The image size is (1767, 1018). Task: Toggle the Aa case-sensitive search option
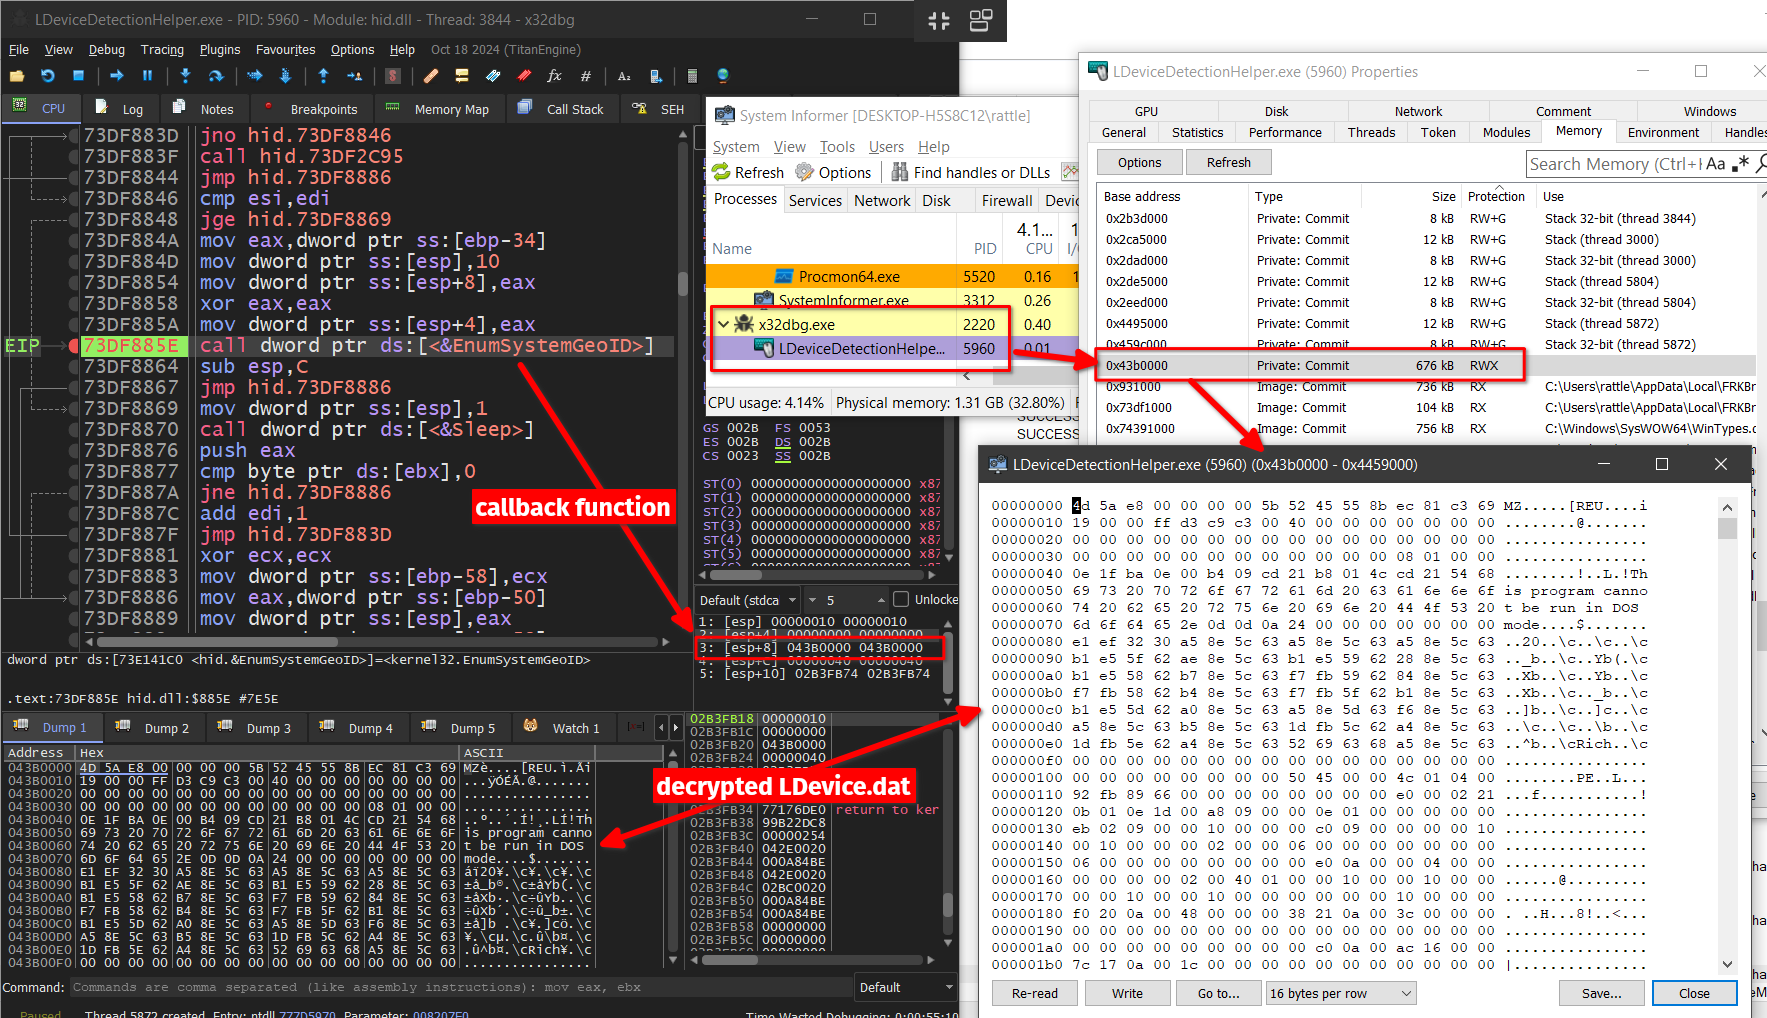1716,164
